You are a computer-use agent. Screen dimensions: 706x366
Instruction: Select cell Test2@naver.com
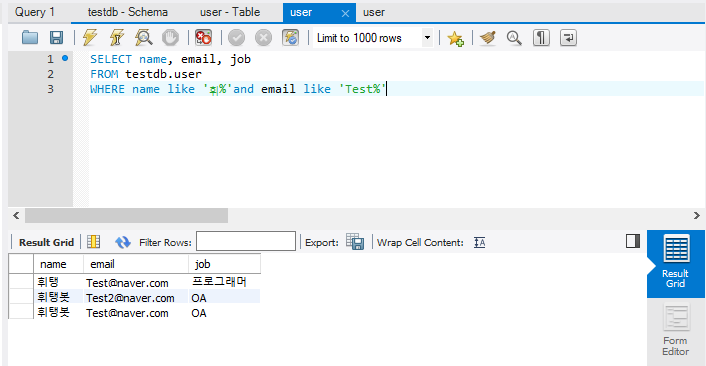(x=136, y=298)
